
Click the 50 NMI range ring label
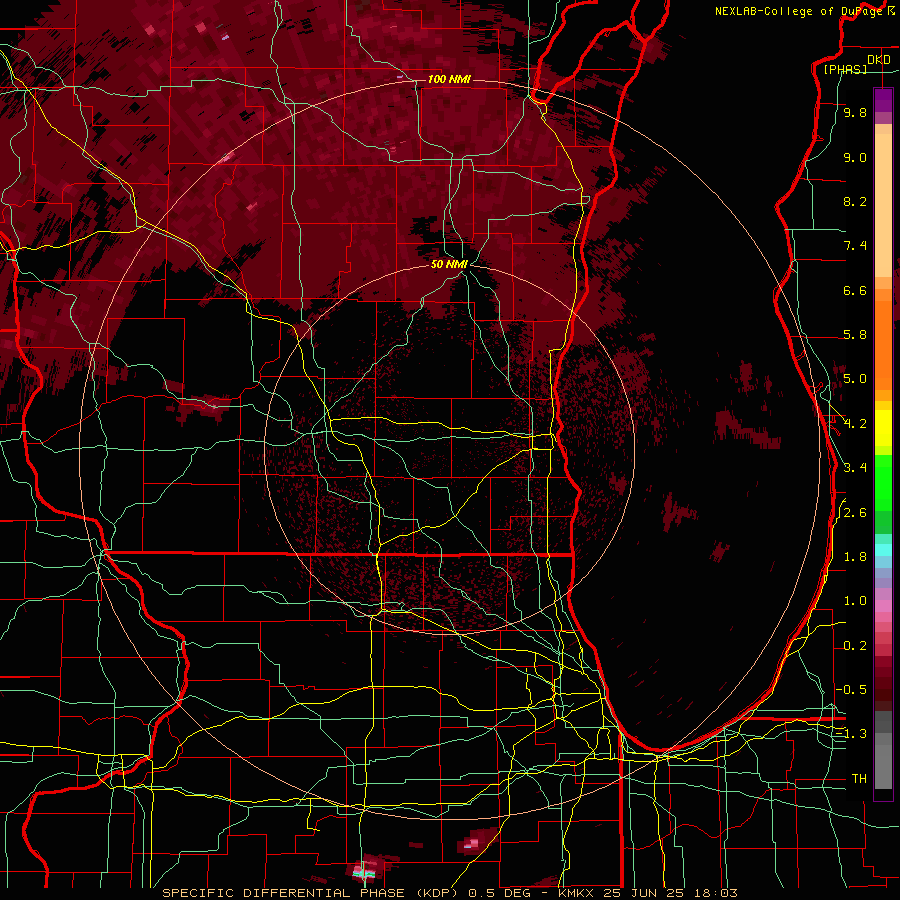(449, 264)
